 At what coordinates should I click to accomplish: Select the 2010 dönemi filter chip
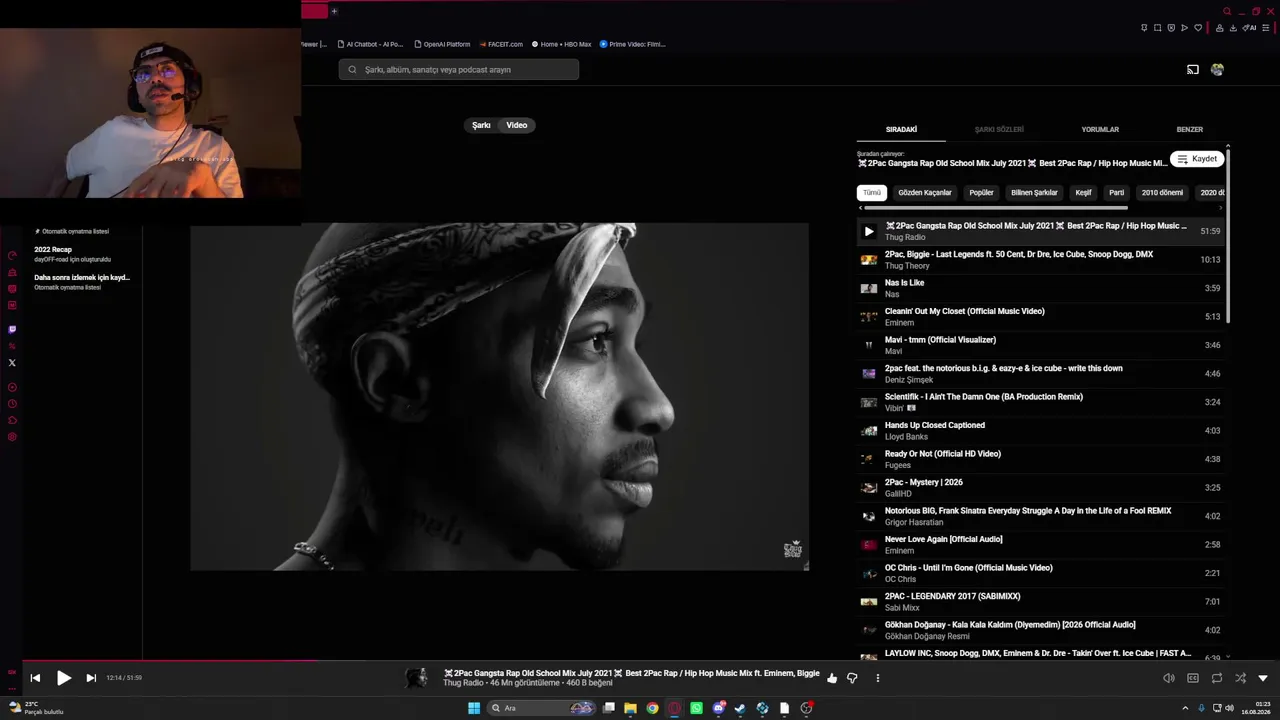pyautogui.click(x=1162, y=192)
